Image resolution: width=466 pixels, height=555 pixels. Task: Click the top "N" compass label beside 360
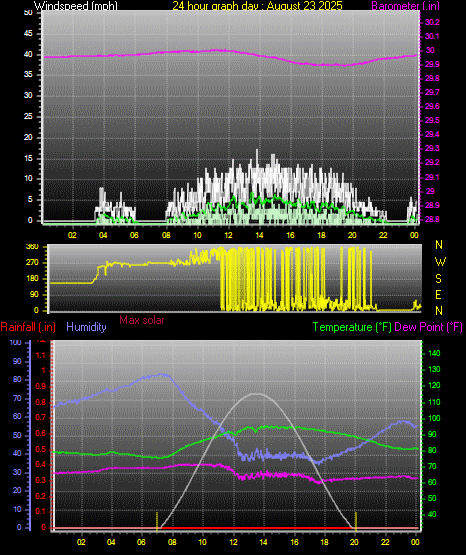coord(439,245)
